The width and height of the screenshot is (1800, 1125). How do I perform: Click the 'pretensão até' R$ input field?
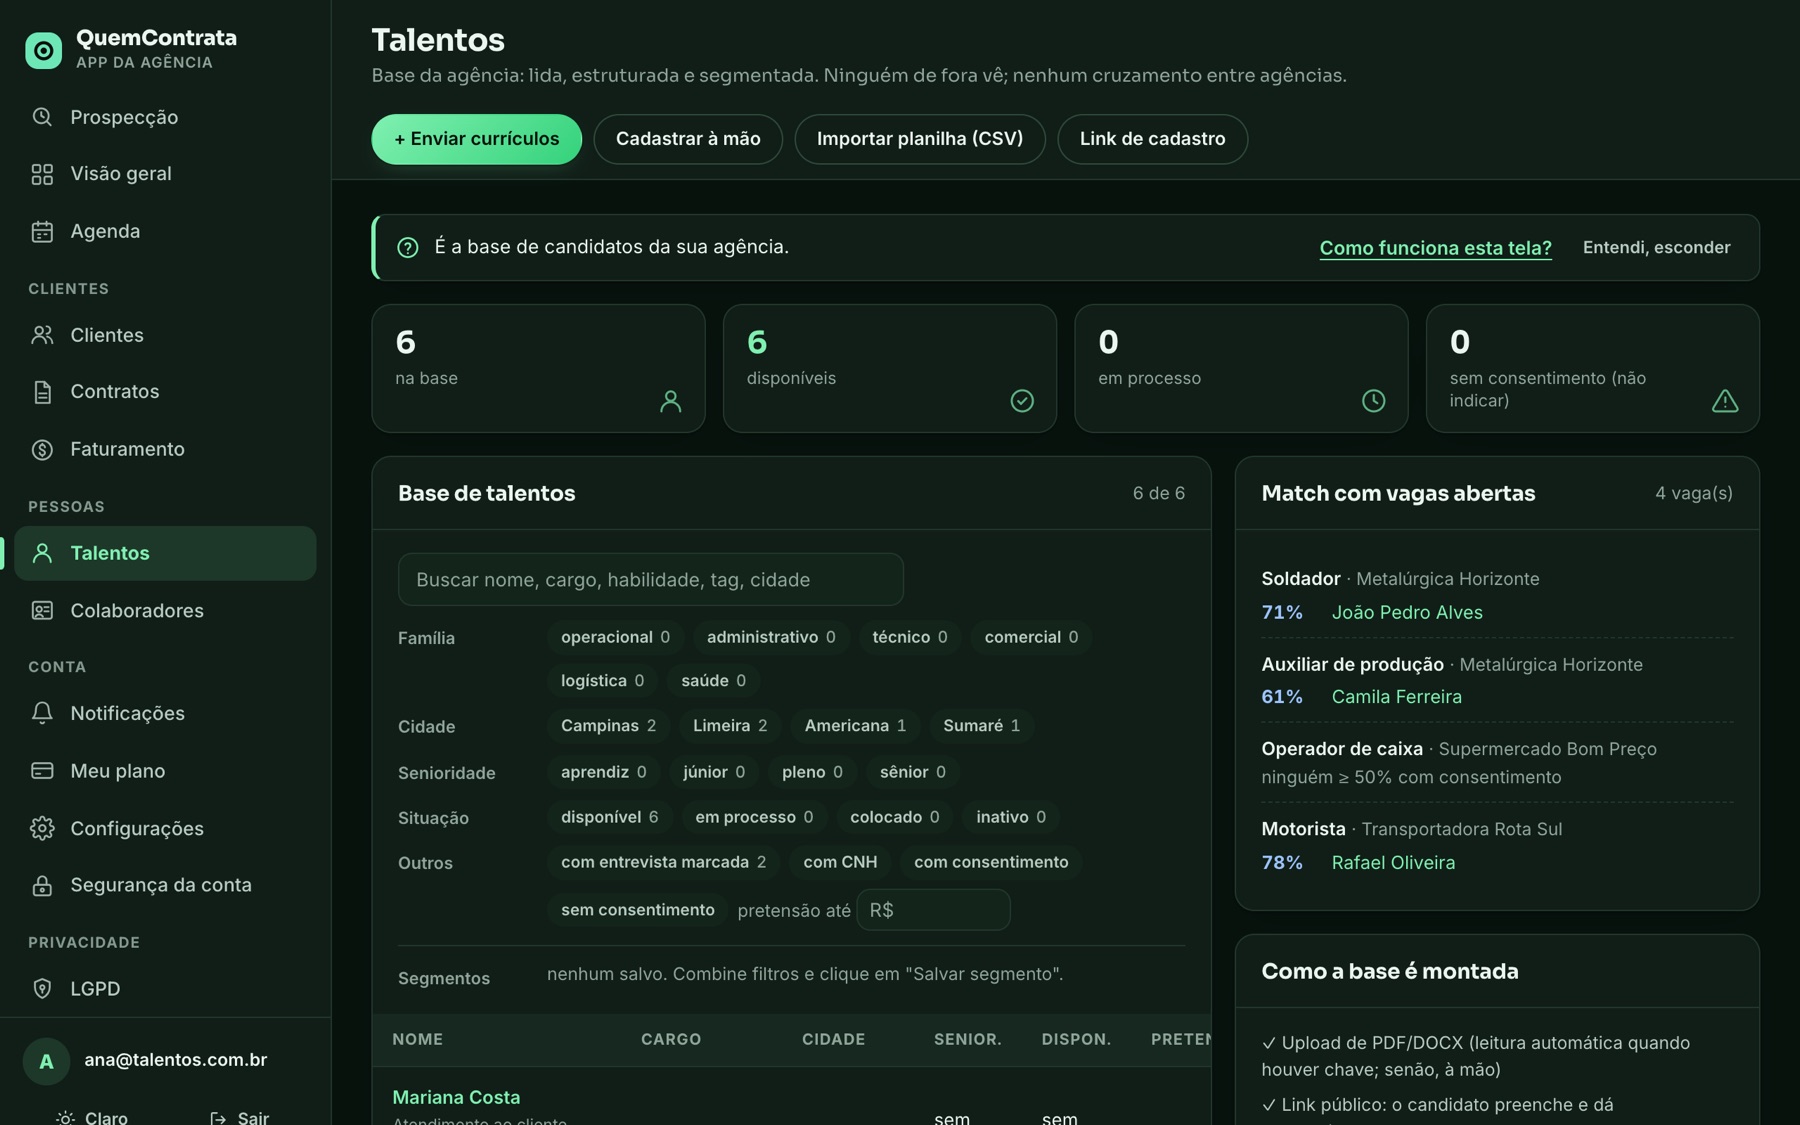point(933,910)
